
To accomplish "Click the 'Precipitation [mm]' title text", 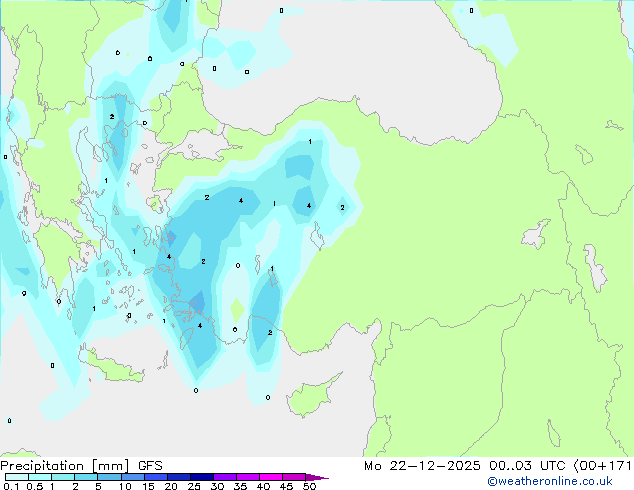I will tap(65, 466).
